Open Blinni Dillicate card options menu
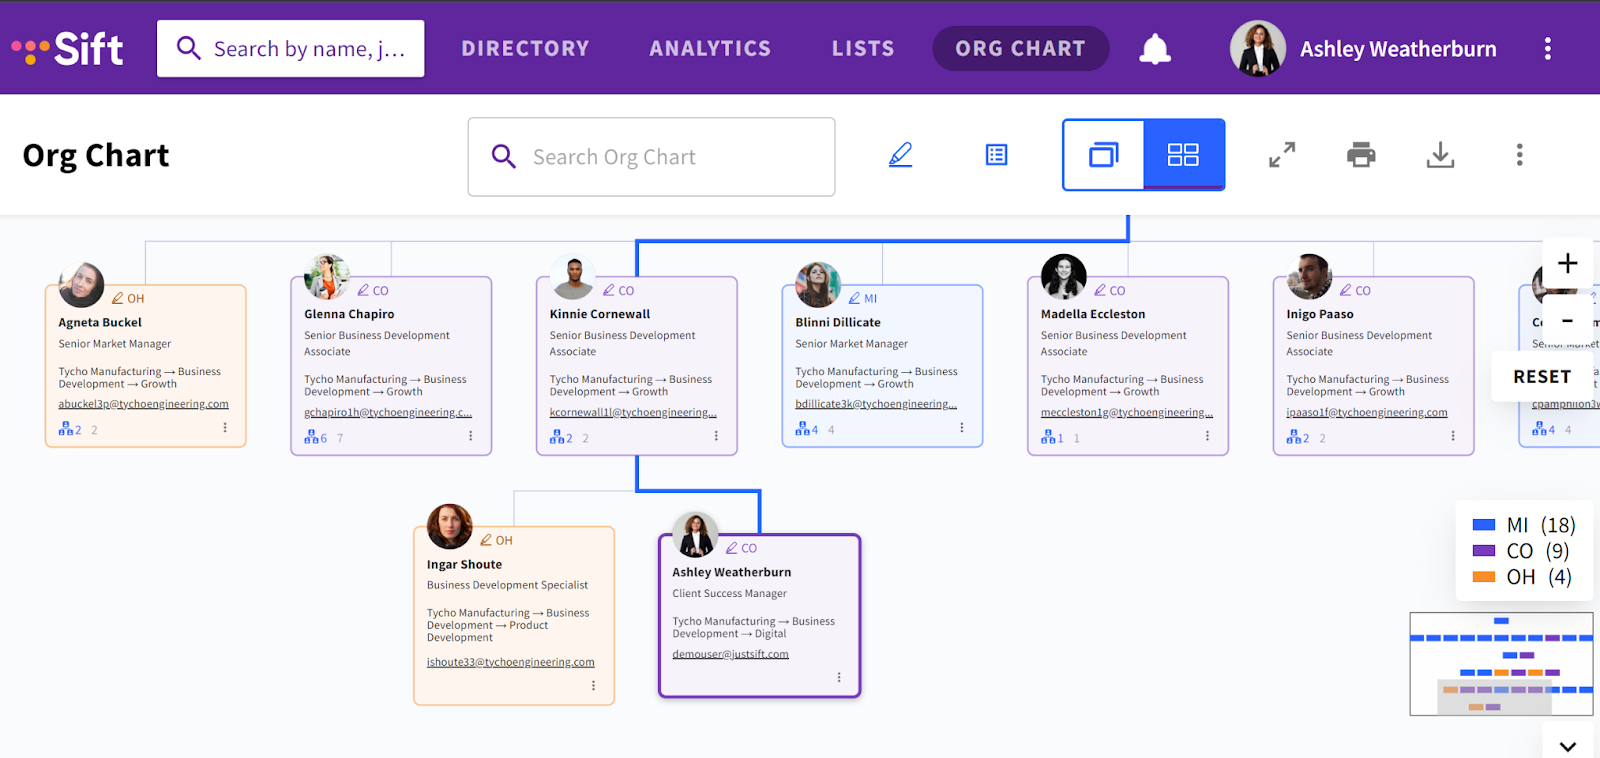This screenshot has height=758, width=1600. 962,428
